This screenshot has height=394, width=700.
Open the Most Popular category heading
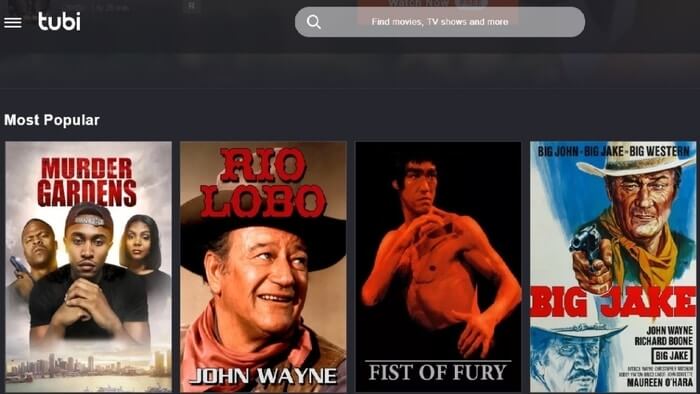(x=52, y=120)
